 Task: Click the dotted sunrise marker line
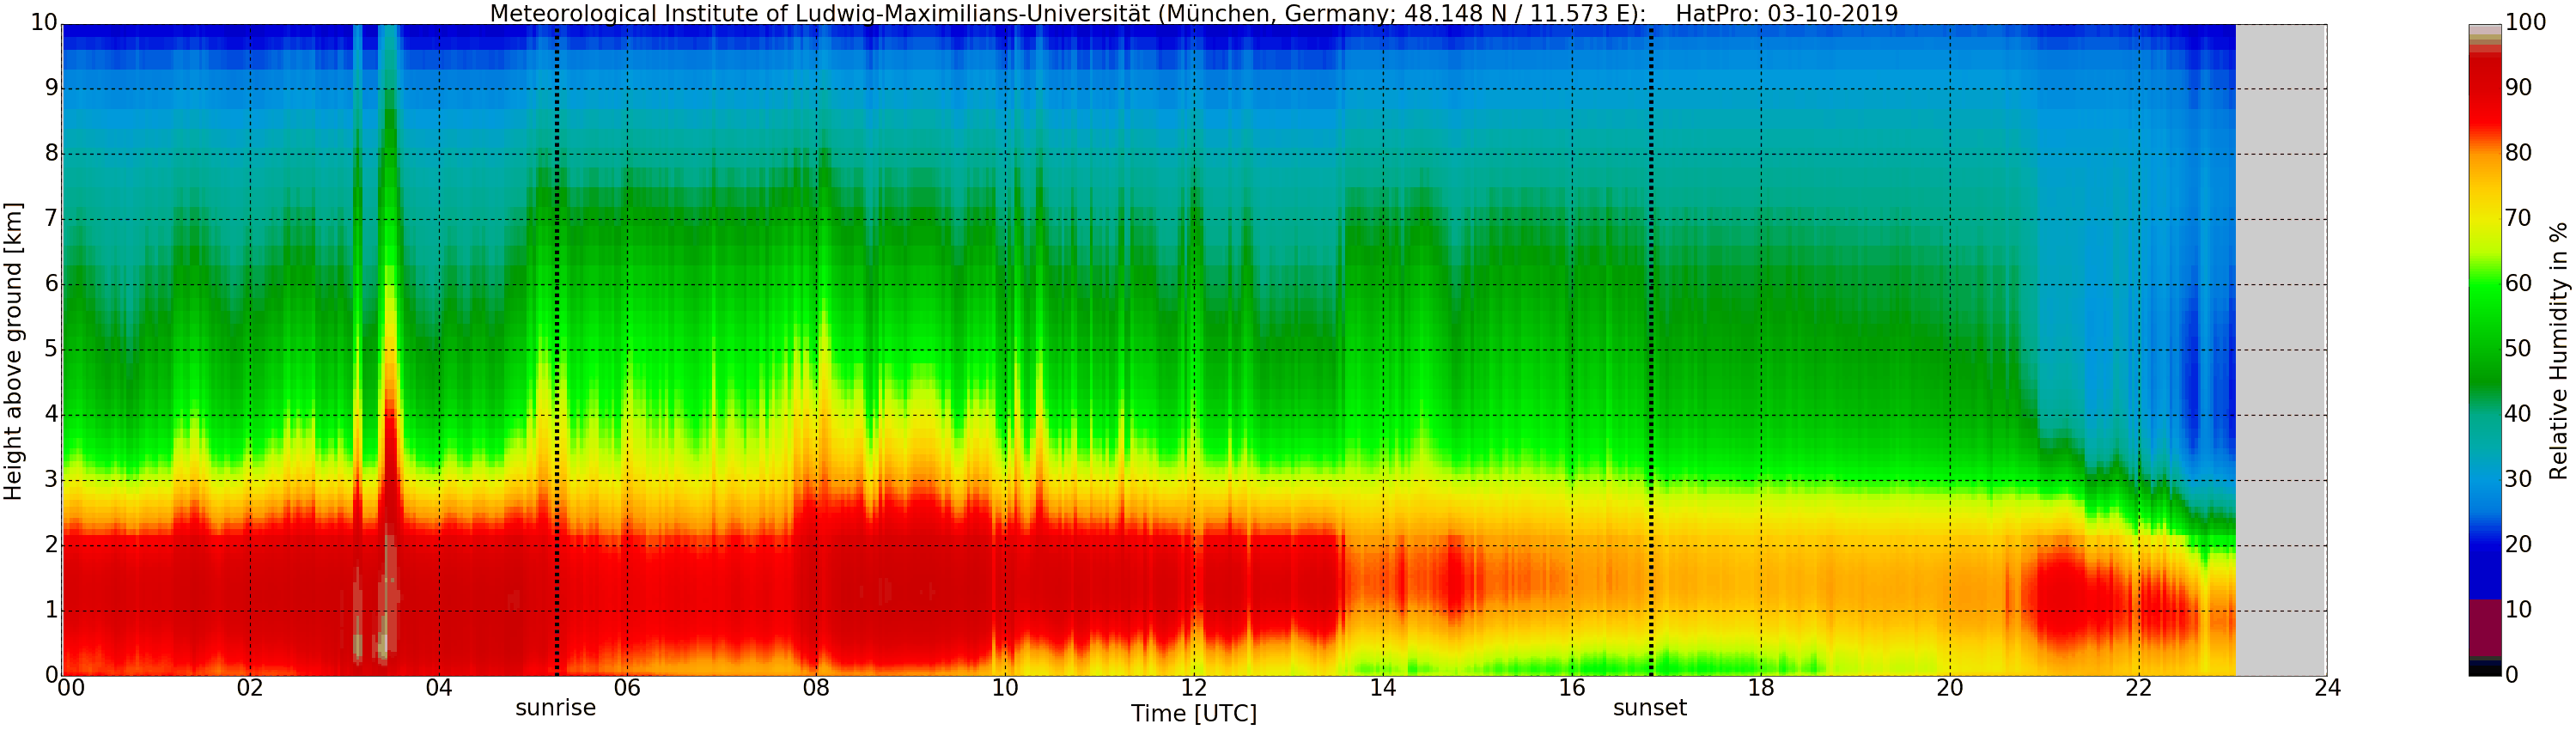pos(557,350)
